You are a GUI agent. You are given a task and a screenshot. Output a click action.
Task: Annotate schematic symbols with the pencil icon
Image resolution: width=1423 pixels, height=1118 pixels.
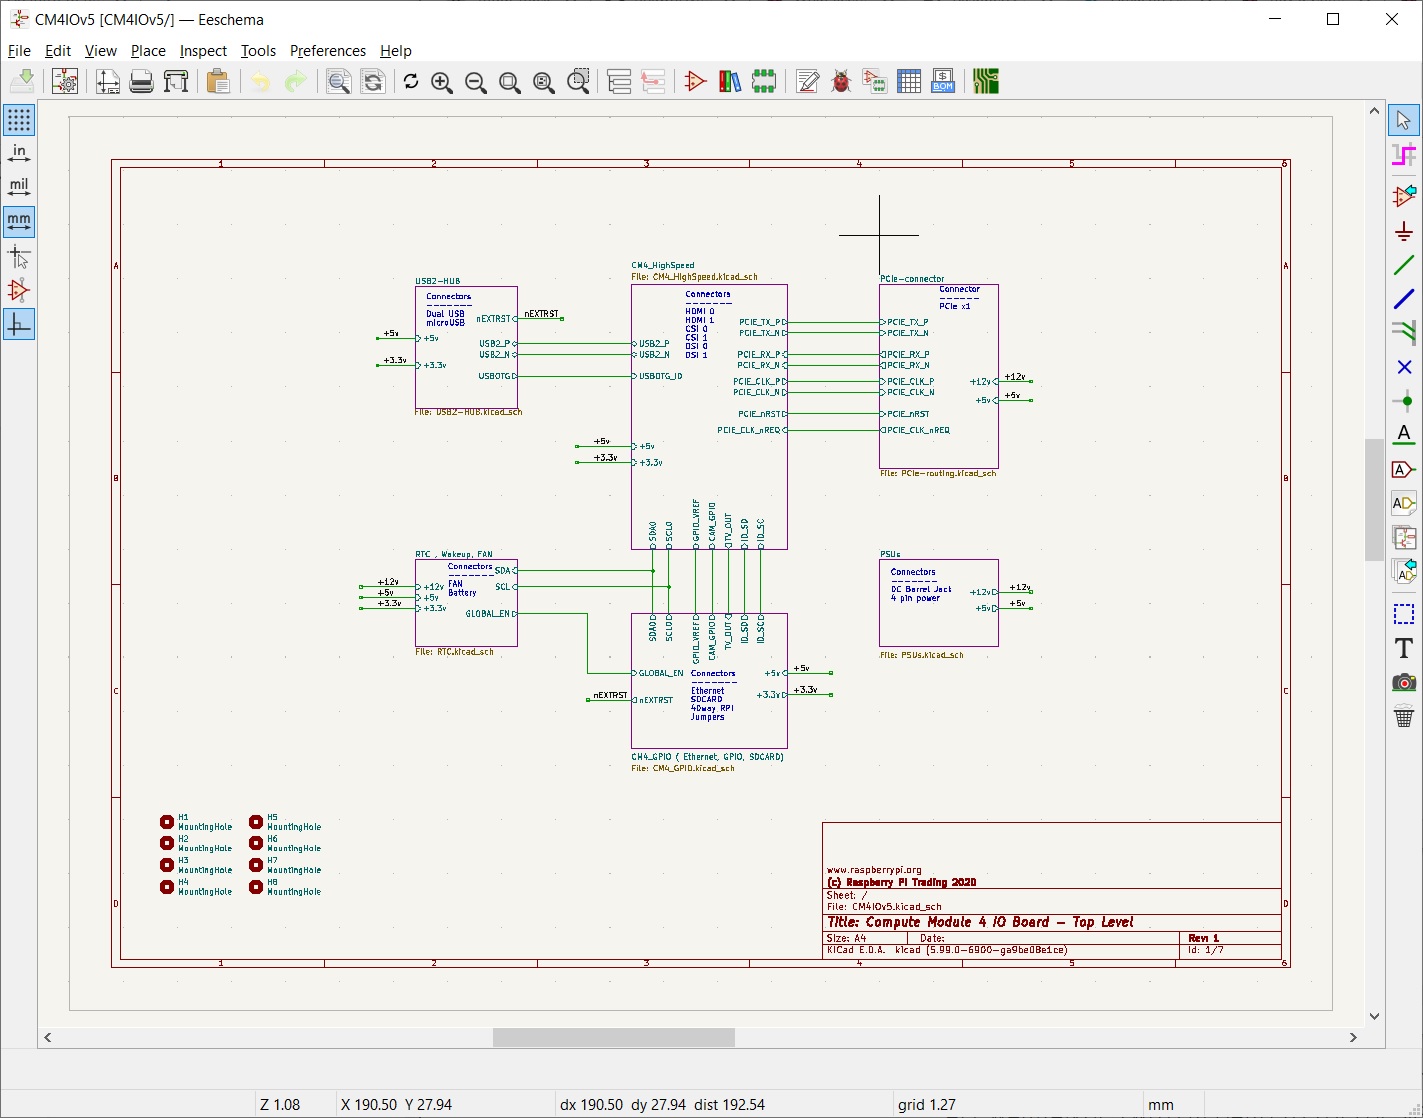[807, 81]
